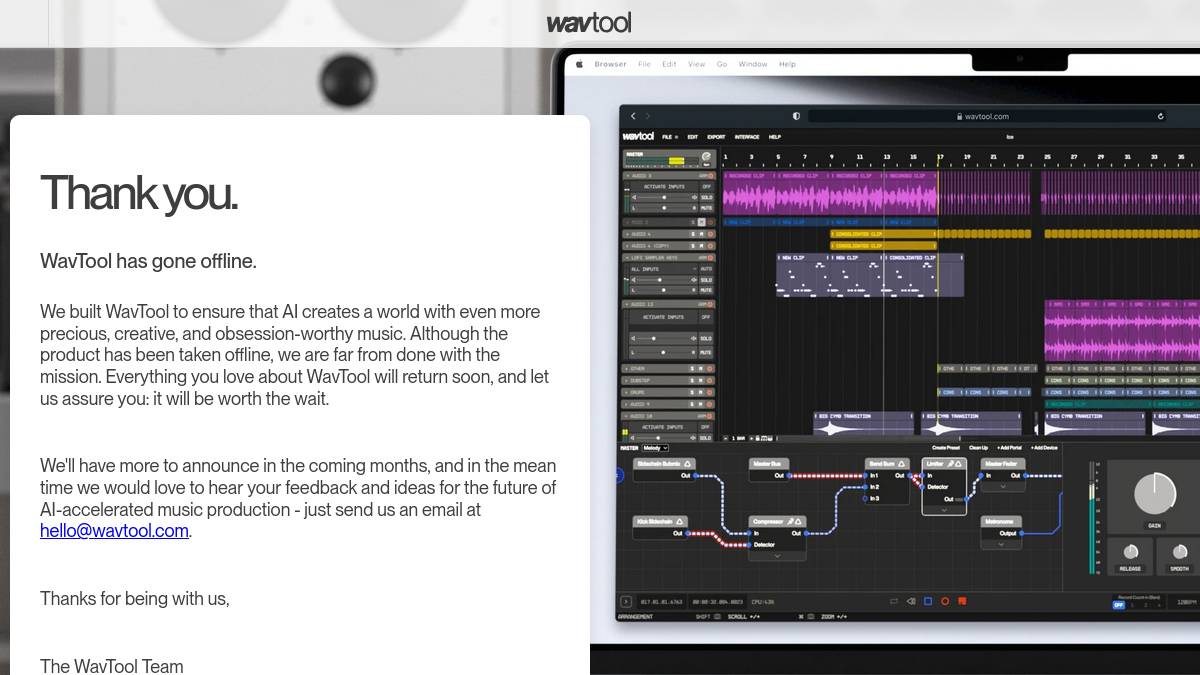Expand the Metronome node chevron
Screen dimensions: 1200x675
tap(1001, 544)
